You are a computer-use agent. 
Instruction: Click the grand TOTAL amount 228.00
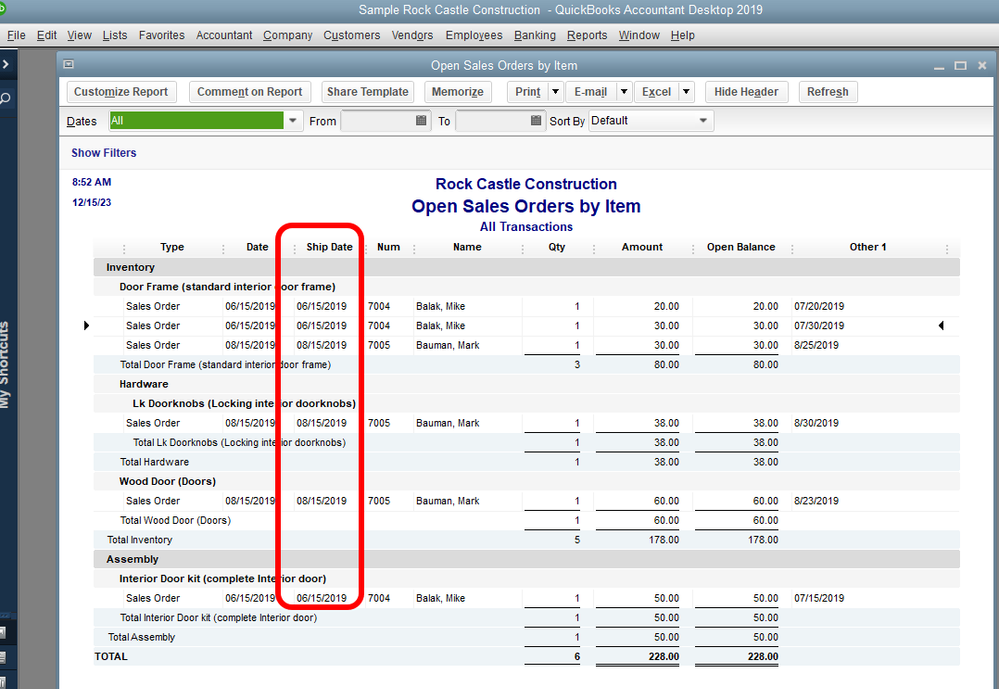pyautogui.click(x=663, y=656)
